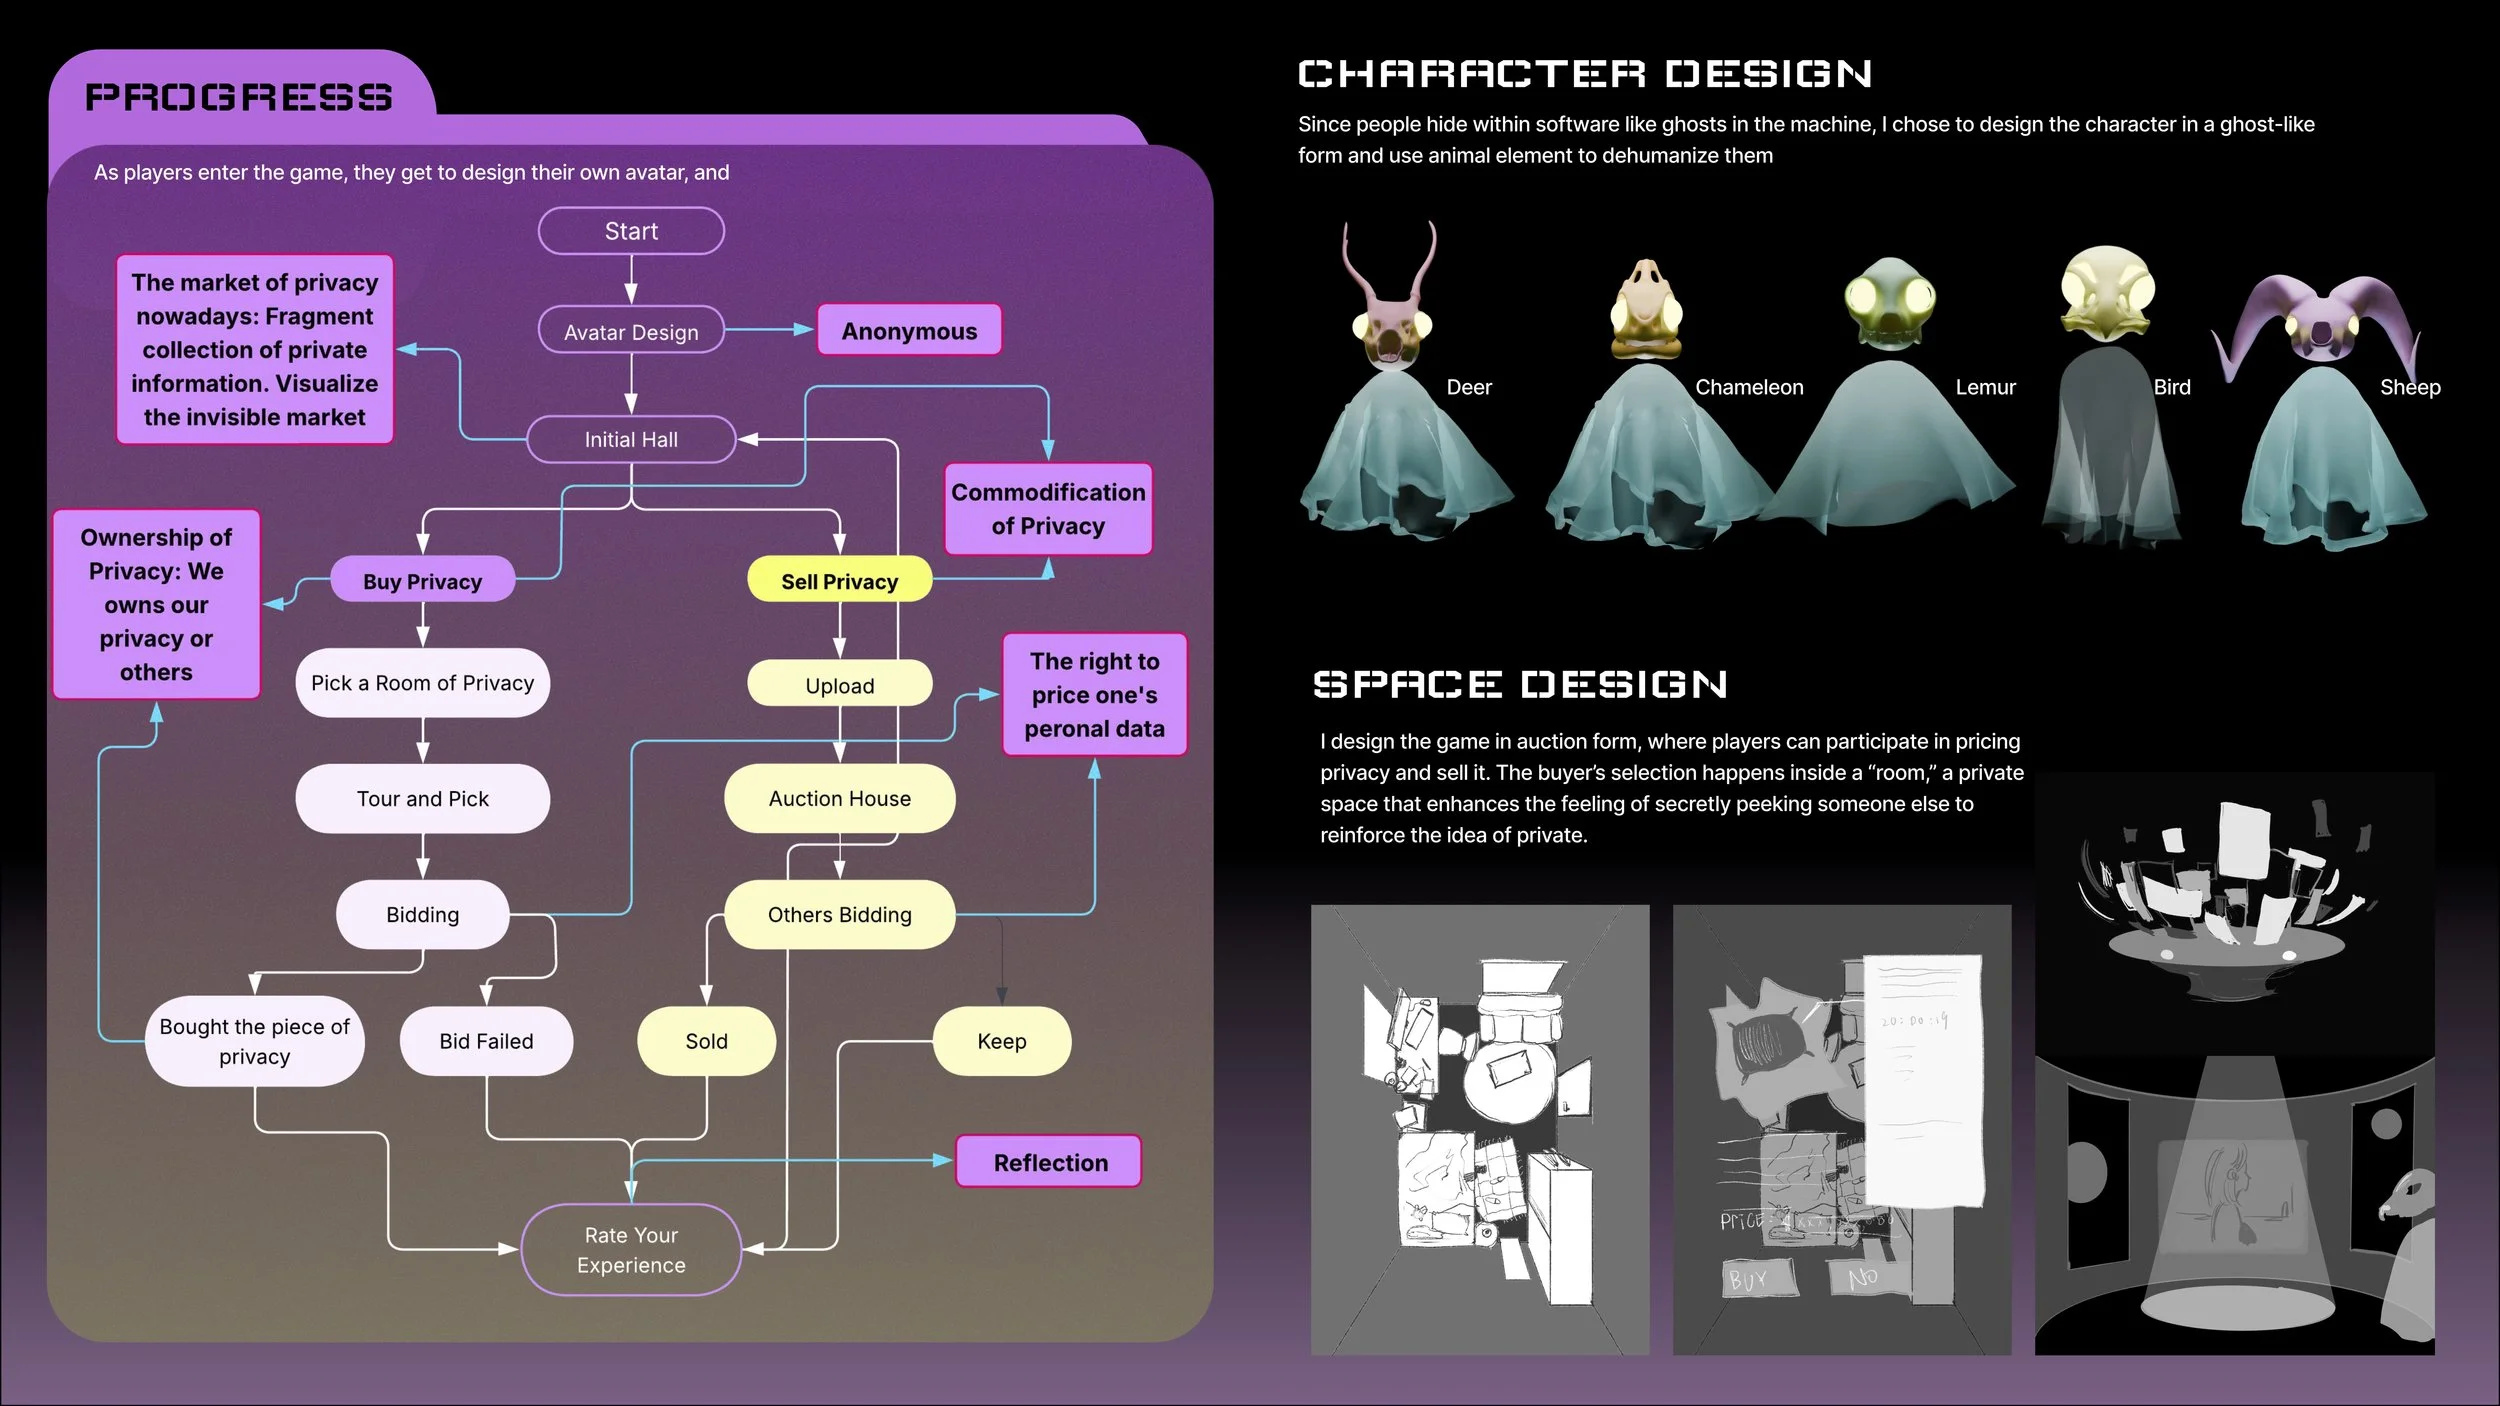2500x1406 pixels.
Task: Click the Rate Your Experience node
Action: coord(631,1249)
